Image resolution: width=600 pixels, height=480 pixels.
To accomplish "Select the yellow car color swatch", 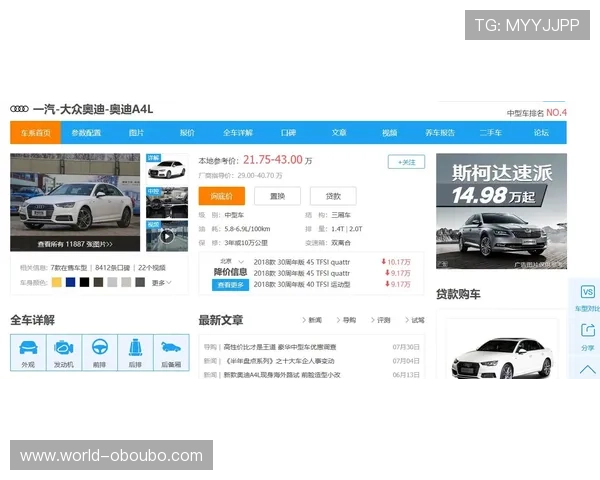I will pos(57,283).
